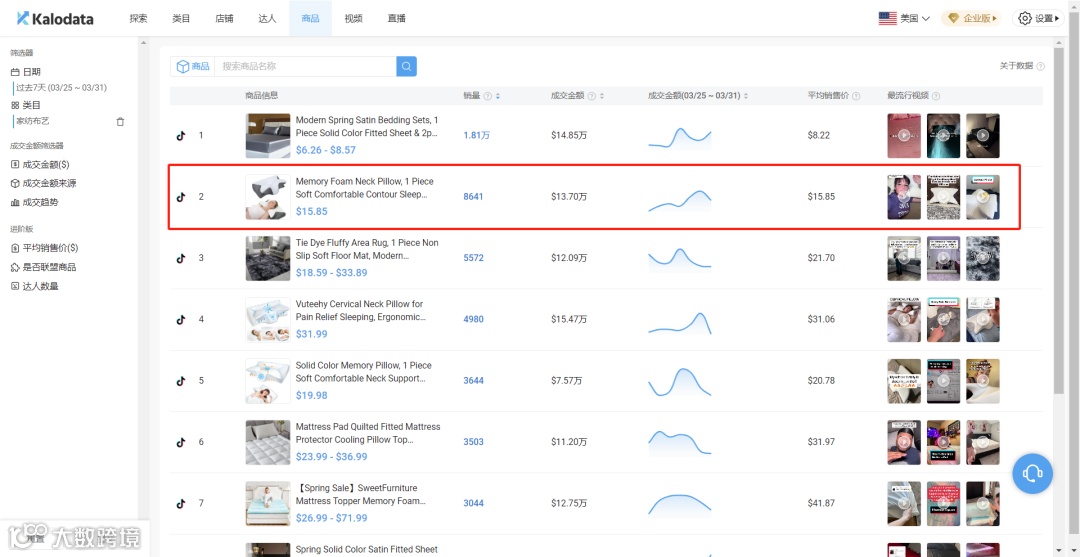Sort by 成交金额(03/25 ~ 03/31) arrows

[746, 96]
